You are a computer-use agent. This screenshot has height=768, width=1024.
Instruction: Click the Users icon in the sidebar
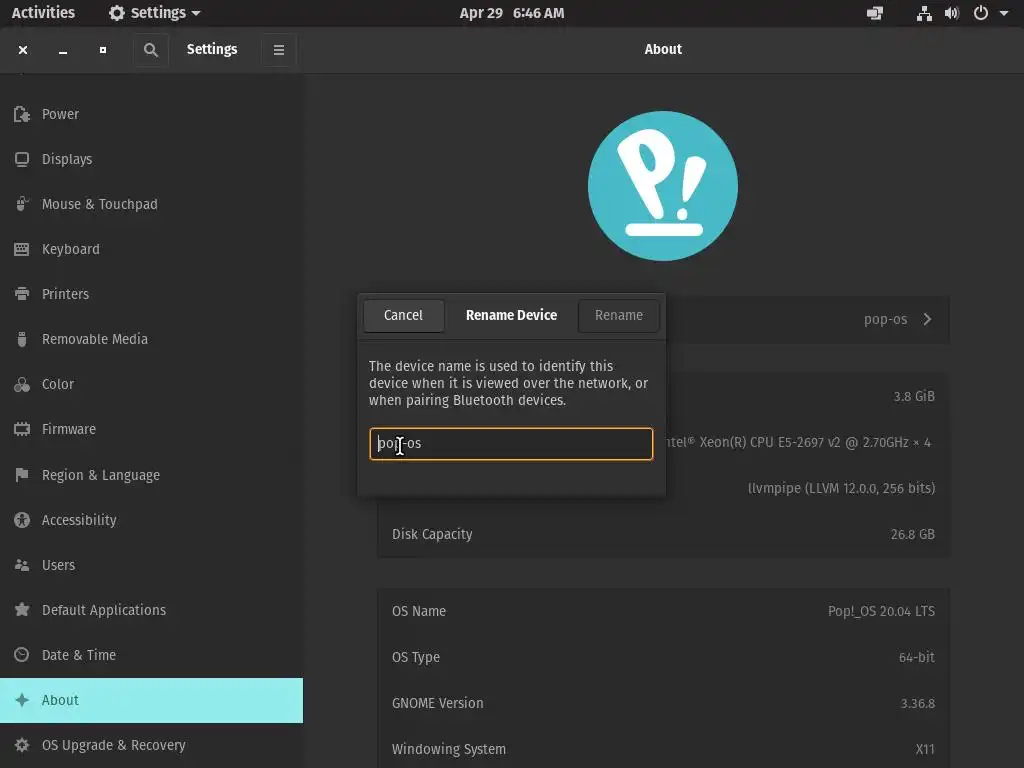[22, 565]
